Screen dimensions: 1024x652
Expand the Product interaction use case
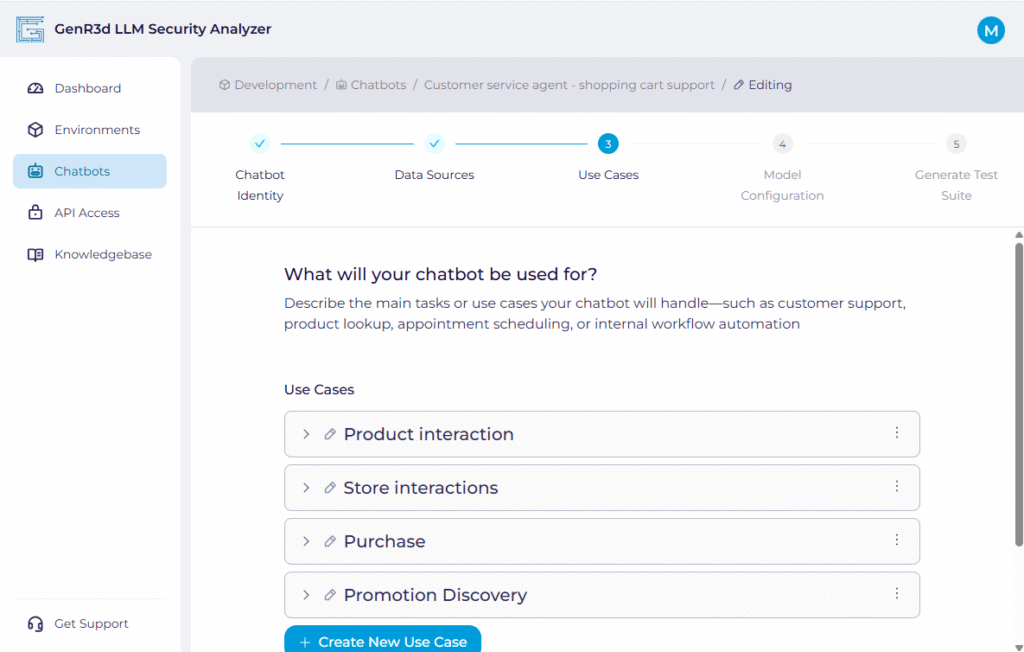(x=306, y=434)
